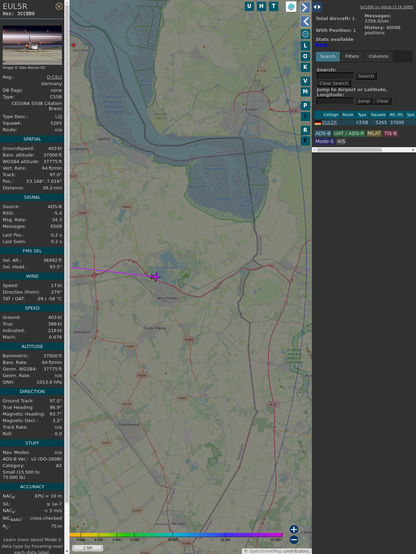
Task: Toggle the O map button
Action: pyautogui.click(x=305, y=56)
